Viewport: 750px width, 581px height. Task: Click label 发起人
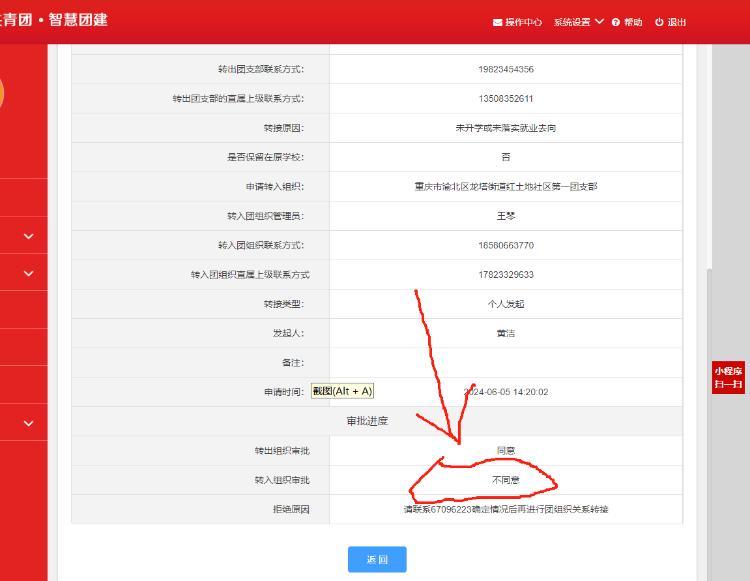point(288,333)
